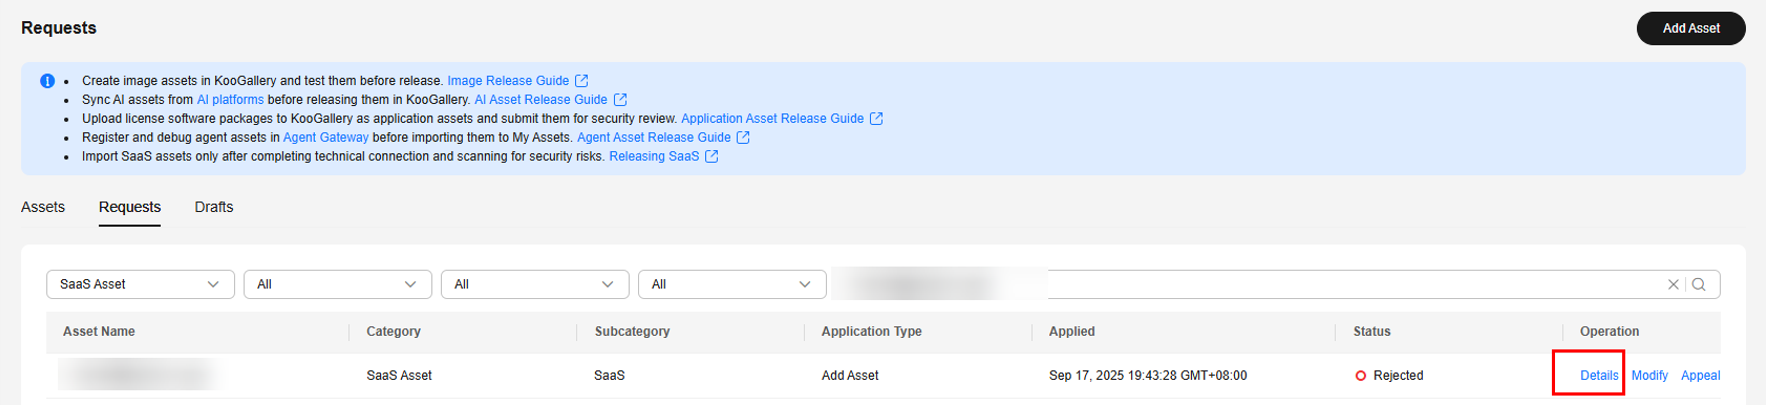Open external link icon beside Image Release Guide
Image resolution: width=1766 pixels, height=405 pixels.
point(582,81)
